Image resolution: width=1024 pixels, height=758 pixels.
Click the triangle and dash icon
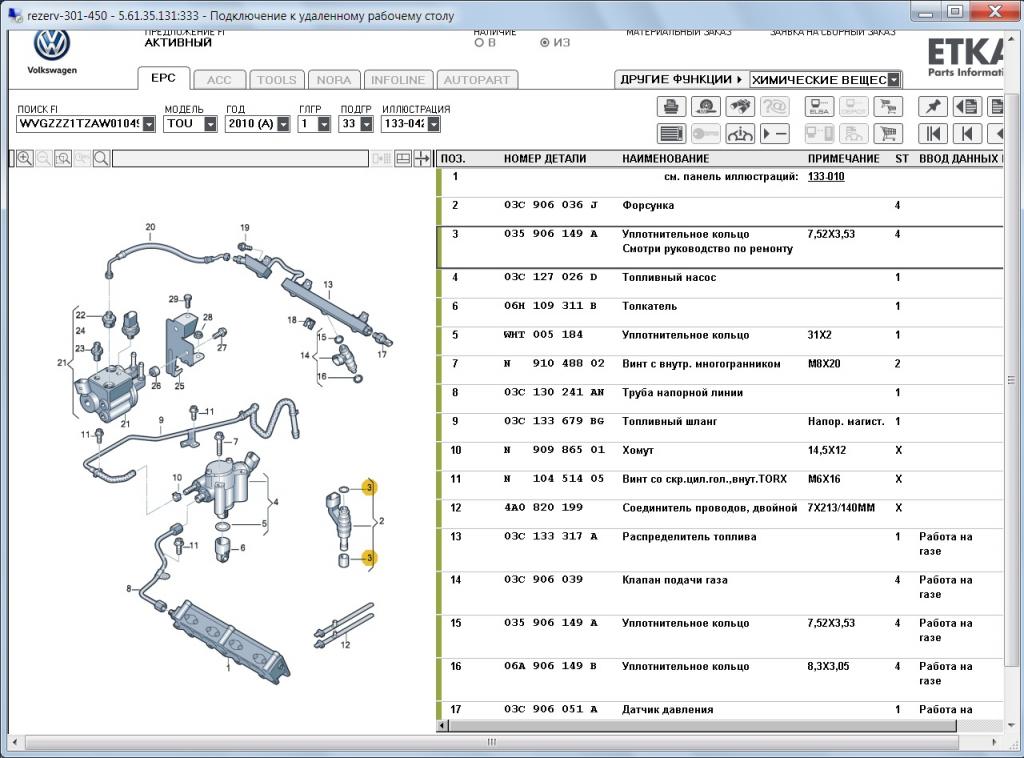775,134
